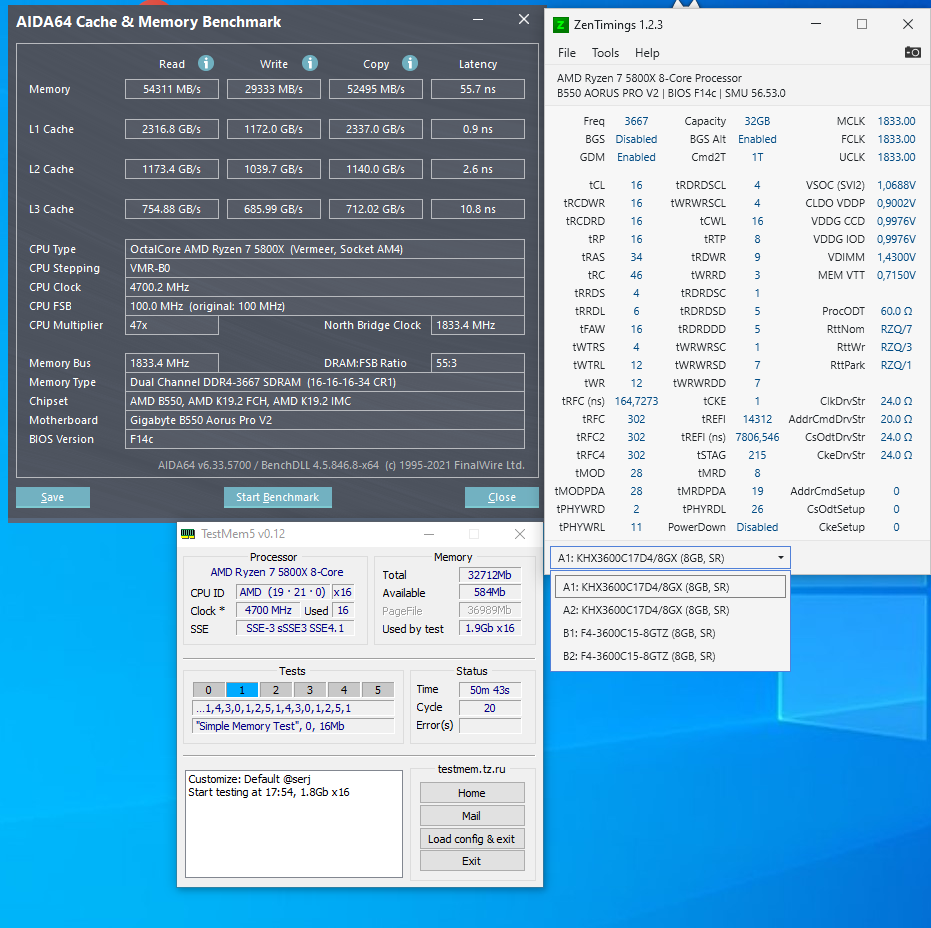The image size is (931, 928).
Task: Select highlighted test box 1 in TestMem5
Action: click(242, 690)
